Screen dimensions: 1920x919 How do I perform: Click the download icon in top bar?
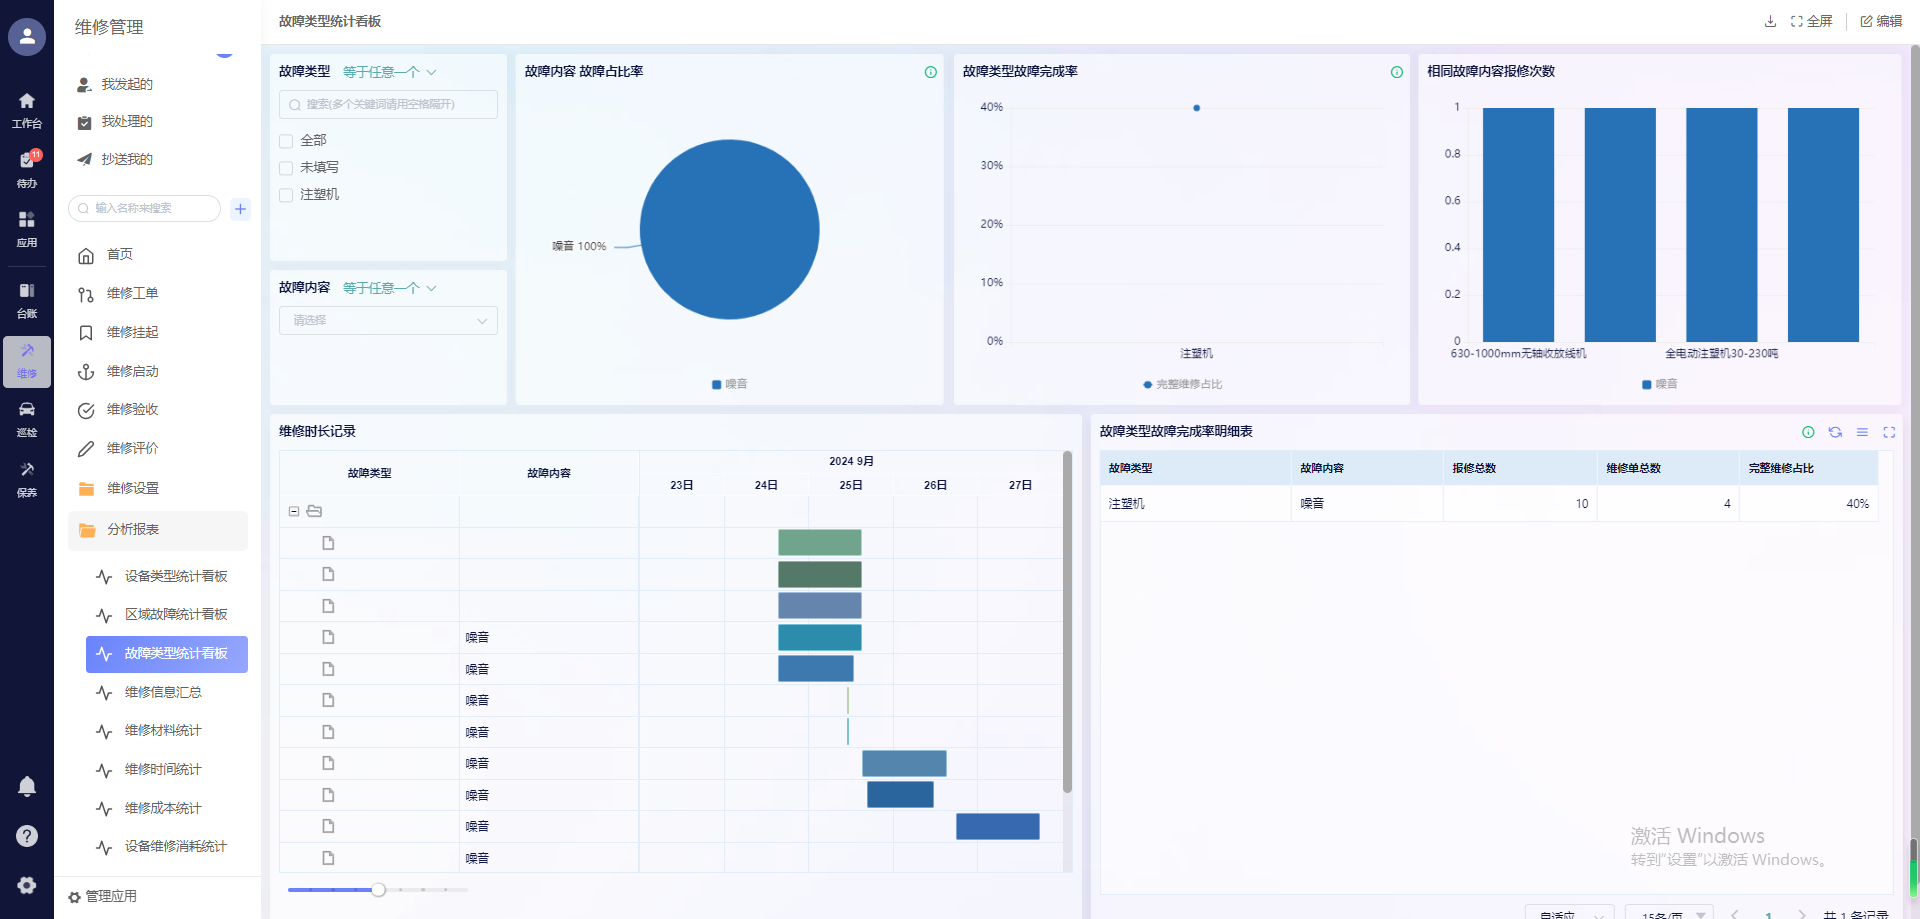[1770, 21]
